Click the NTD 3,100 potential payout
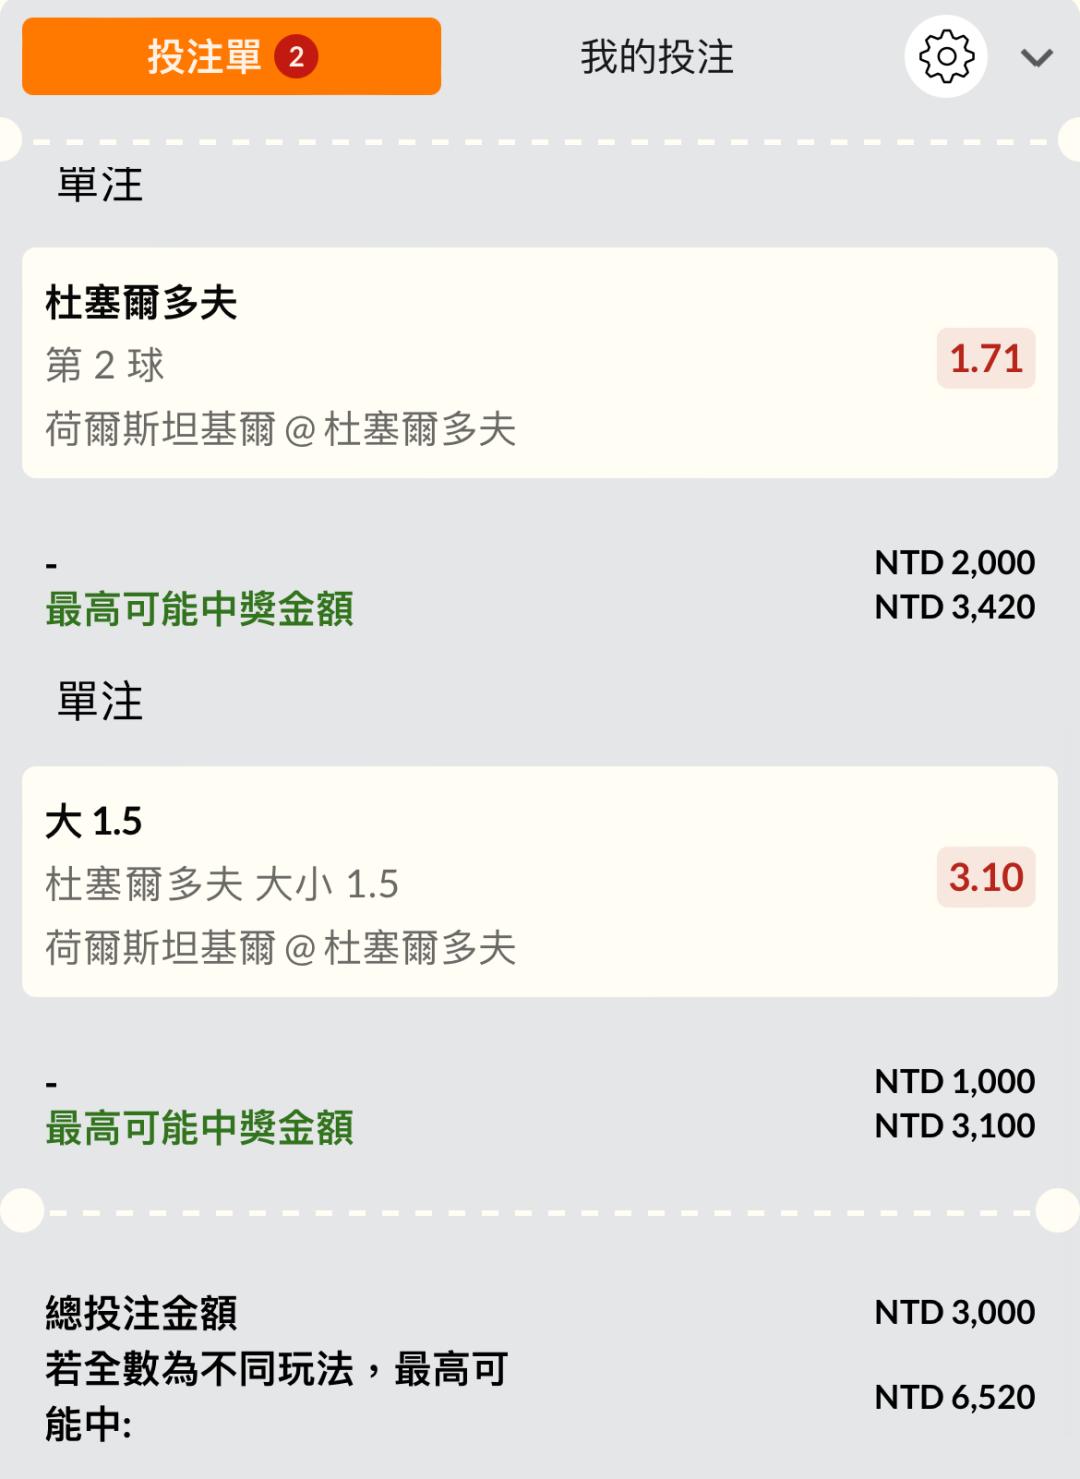This screenshot has width=1080, height=1479. (x=954, y=1126)
